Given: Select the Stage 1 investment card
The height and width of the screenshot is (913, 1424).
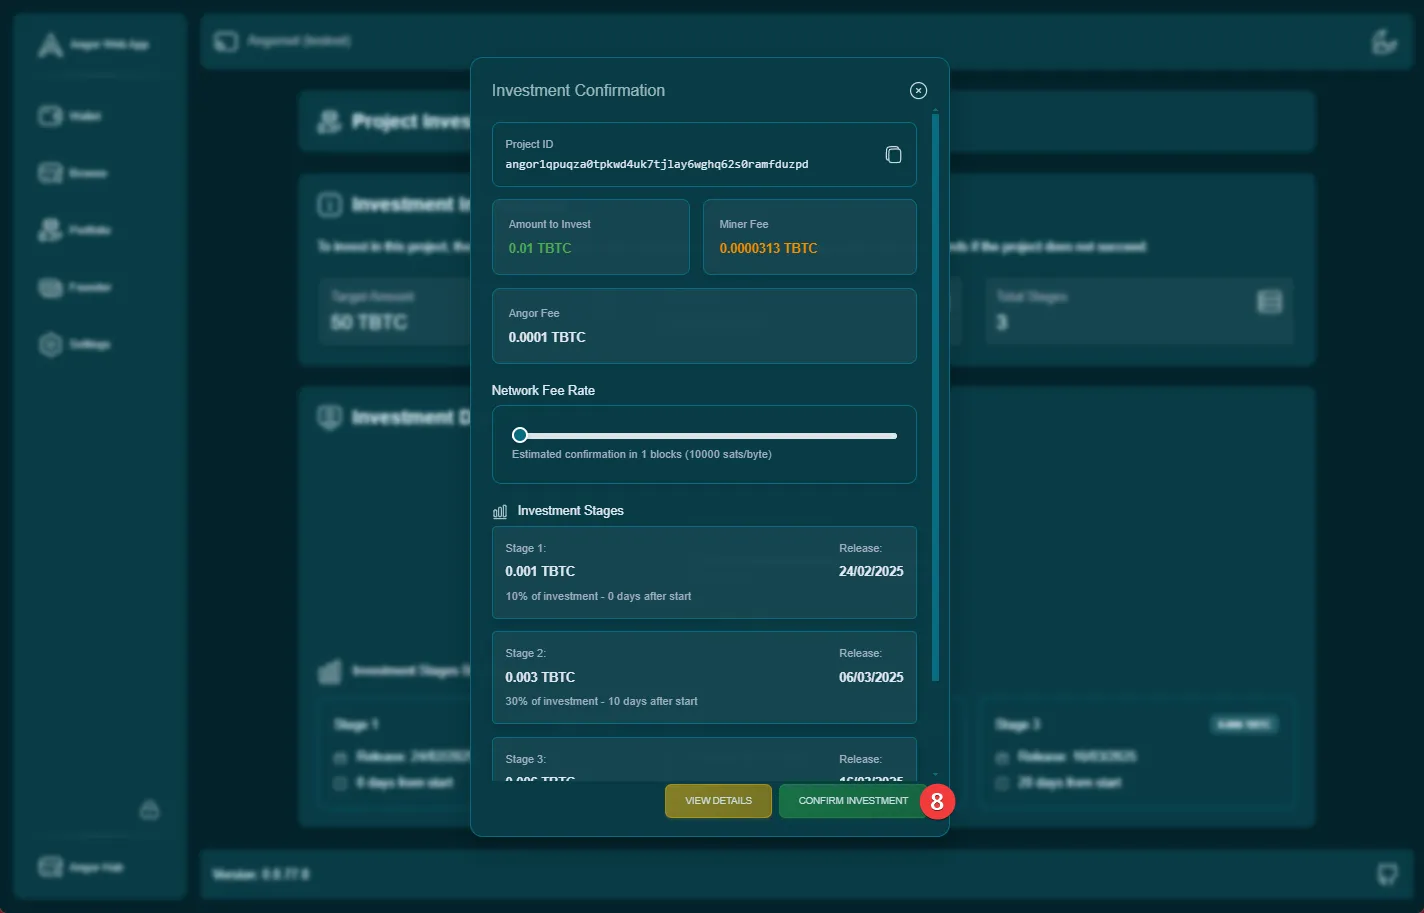Looking at the screenshot, I should (704, 572).
